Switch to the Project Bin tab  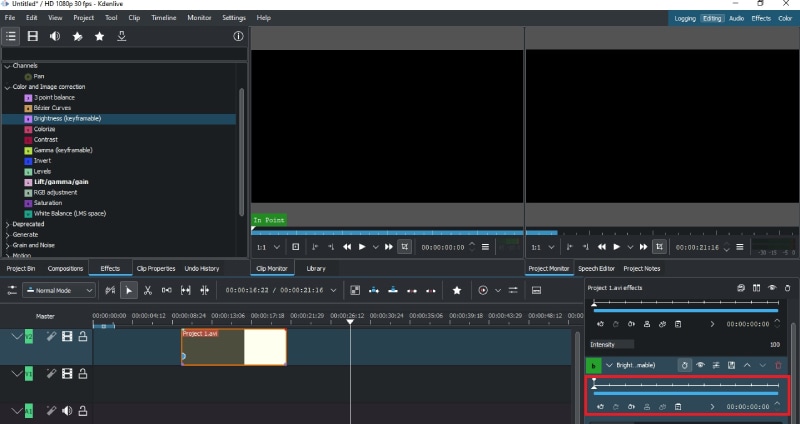21,268
